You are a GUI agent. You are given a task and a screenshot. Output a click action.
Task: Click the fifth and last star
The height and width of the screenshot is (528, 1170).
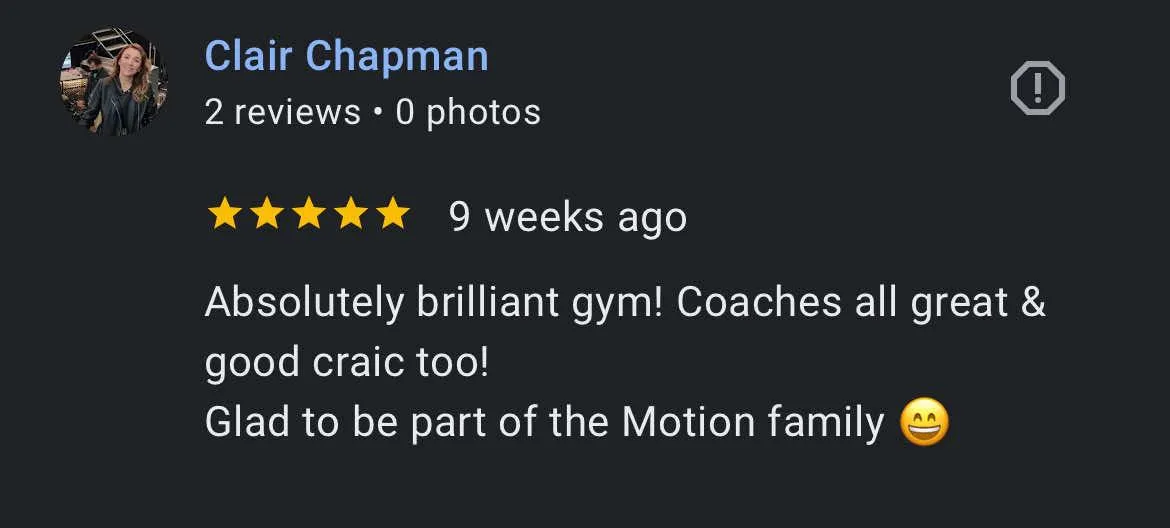pos(393,214)
